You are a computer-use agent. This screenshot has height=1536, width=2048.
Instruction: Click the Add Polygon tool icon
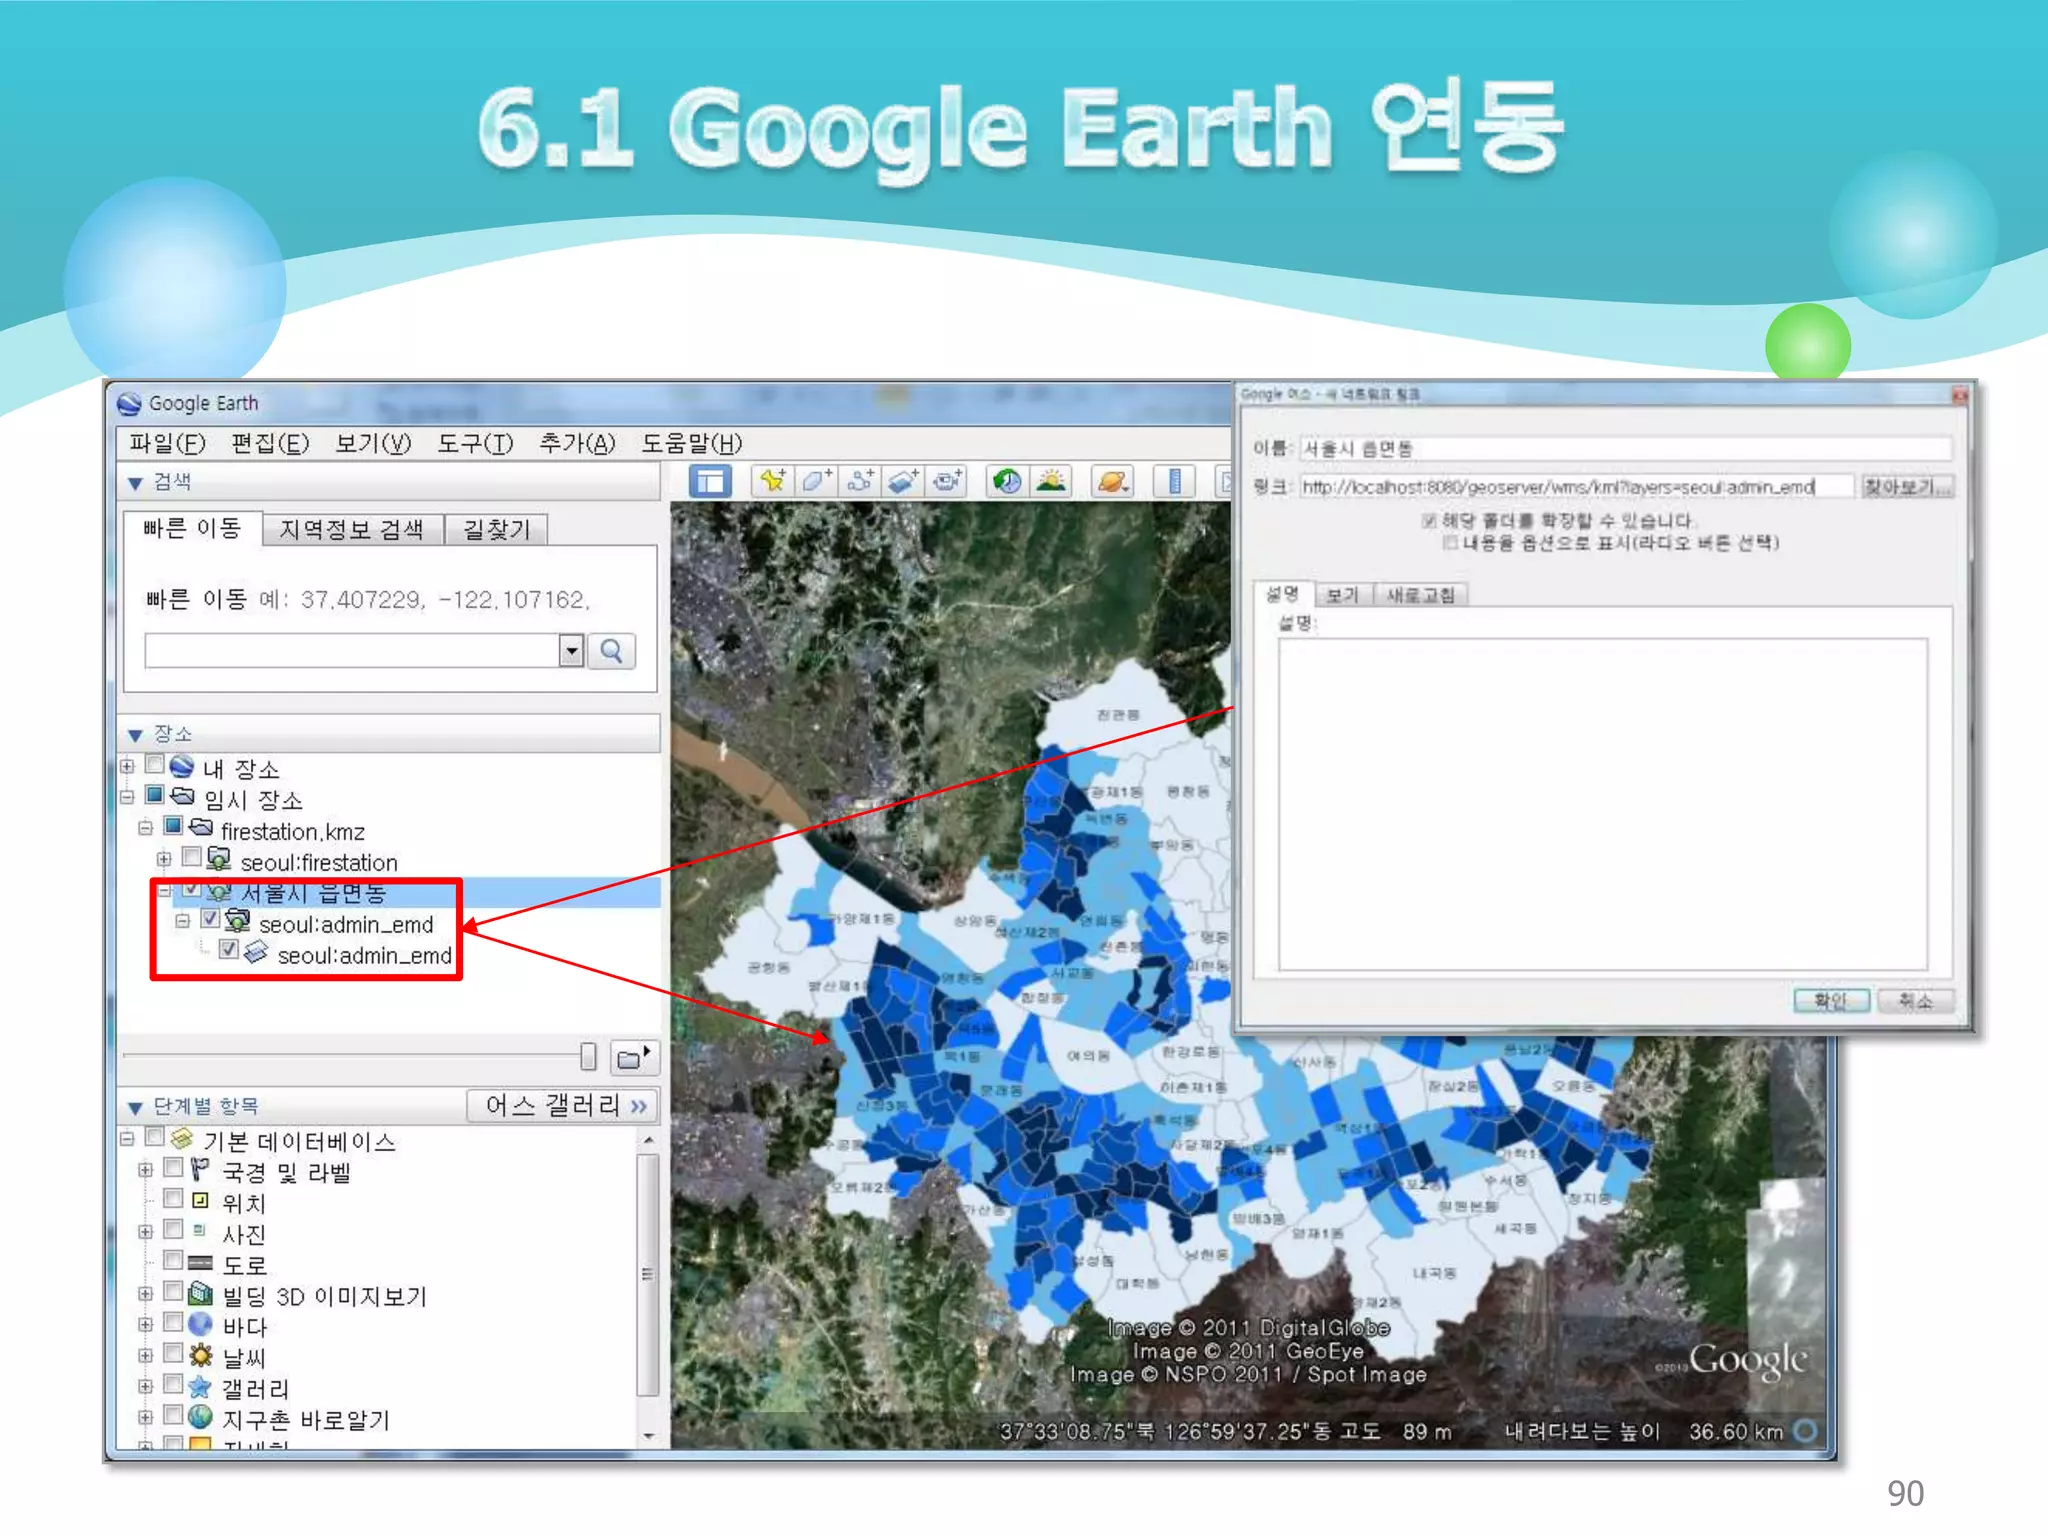coord(815,482)
